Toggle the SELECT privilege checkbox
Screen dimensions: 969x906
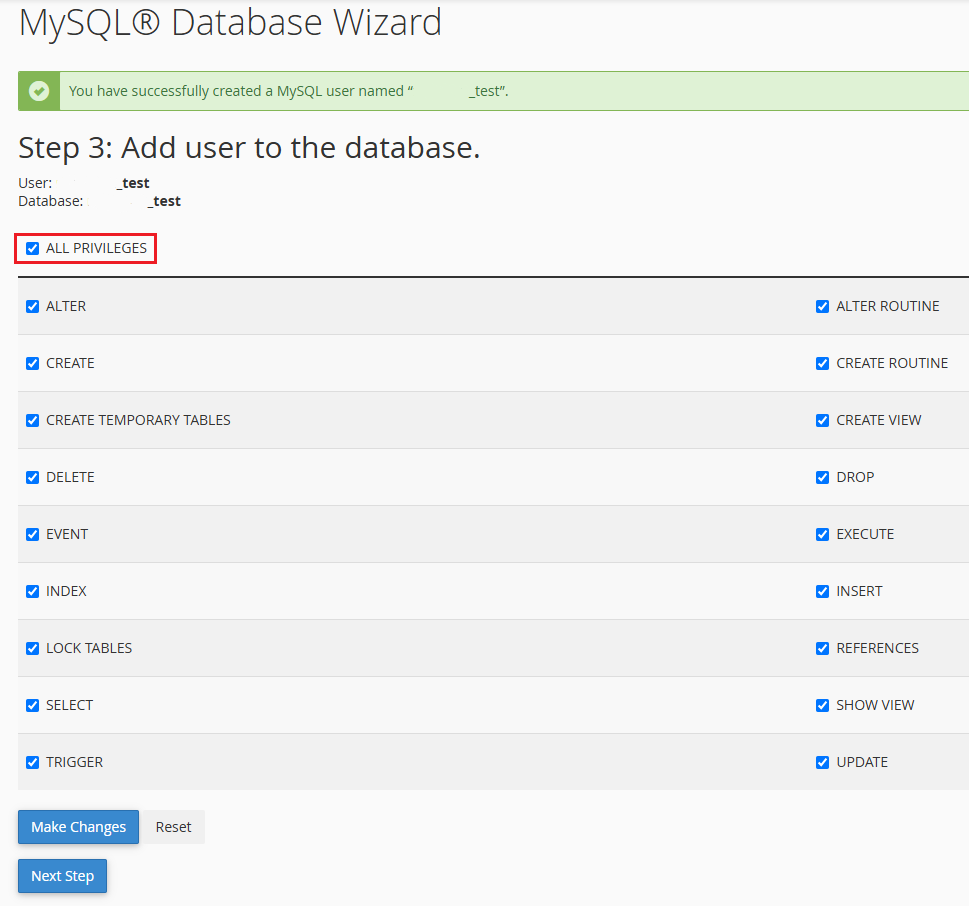33,705
